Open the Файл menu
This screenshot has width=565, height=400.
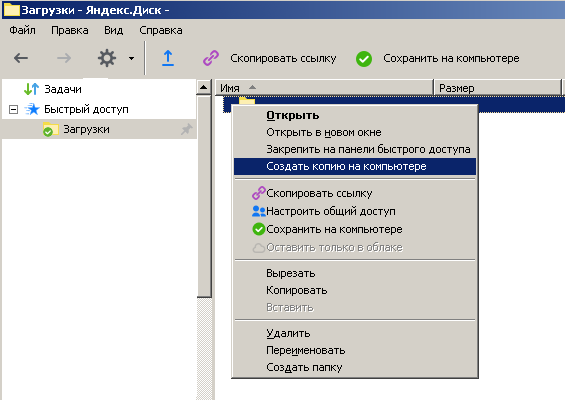[x=22, y=30]
